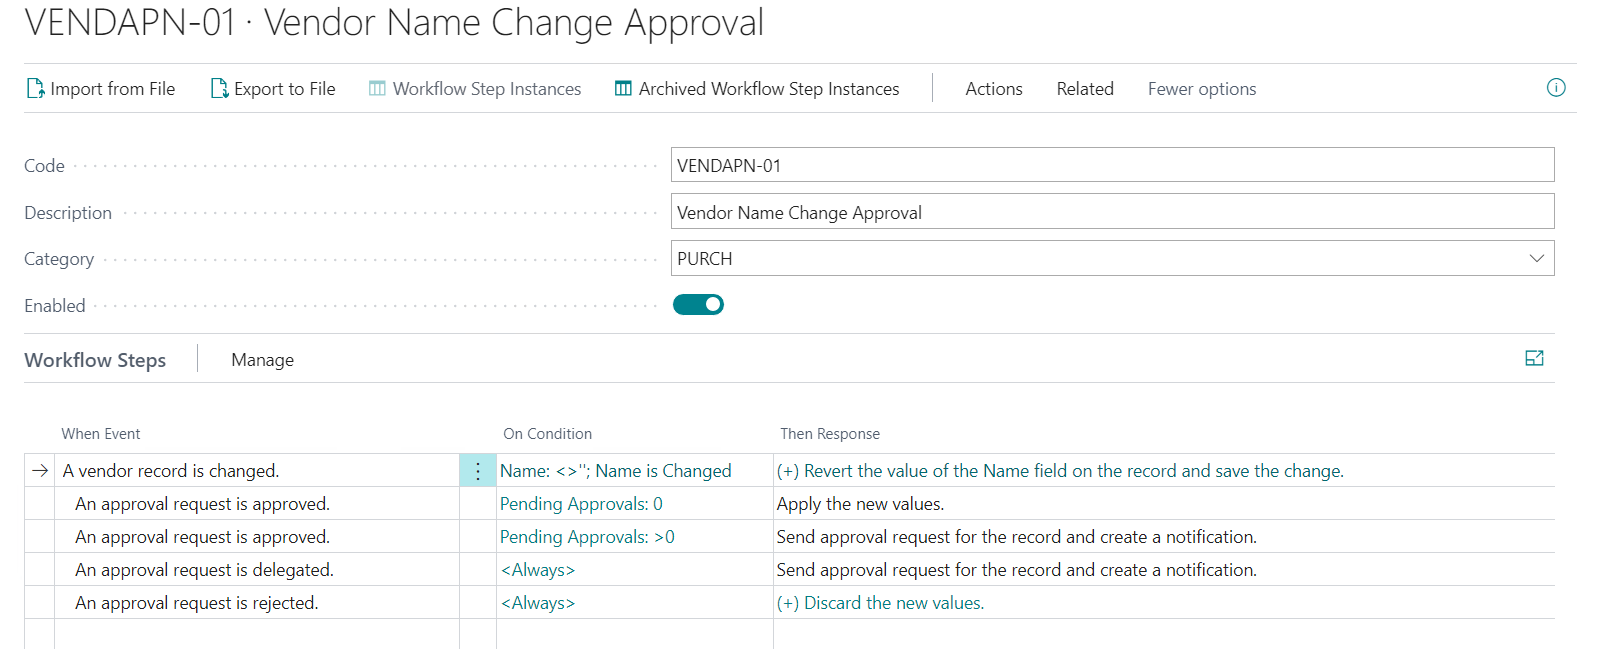This screenshot has height=649, width=1598.
Task: Open the 'Pending Approvals: 0' condition
Action: coord(581,504)
